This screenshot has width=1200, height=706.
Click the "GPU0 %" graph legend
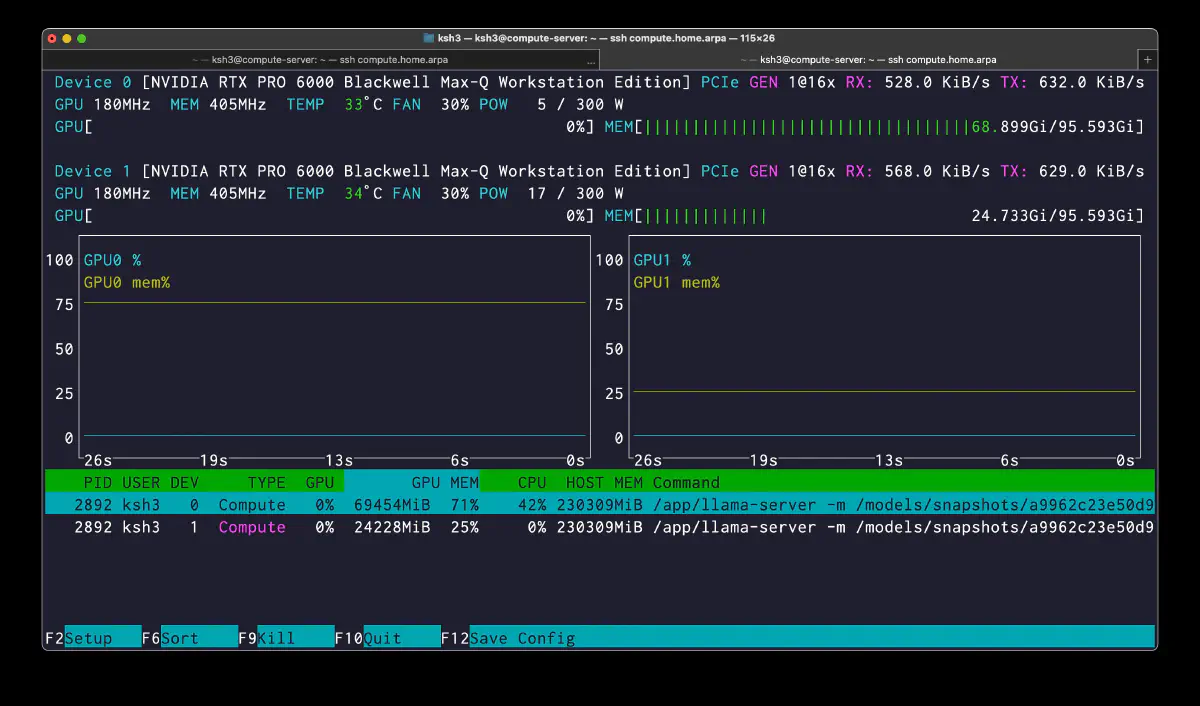coord(112,260)
